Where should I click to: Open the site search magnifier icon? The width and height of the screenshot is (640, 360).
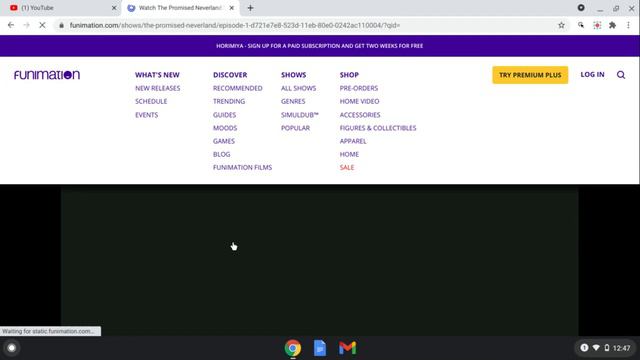[x=621, y=75]
